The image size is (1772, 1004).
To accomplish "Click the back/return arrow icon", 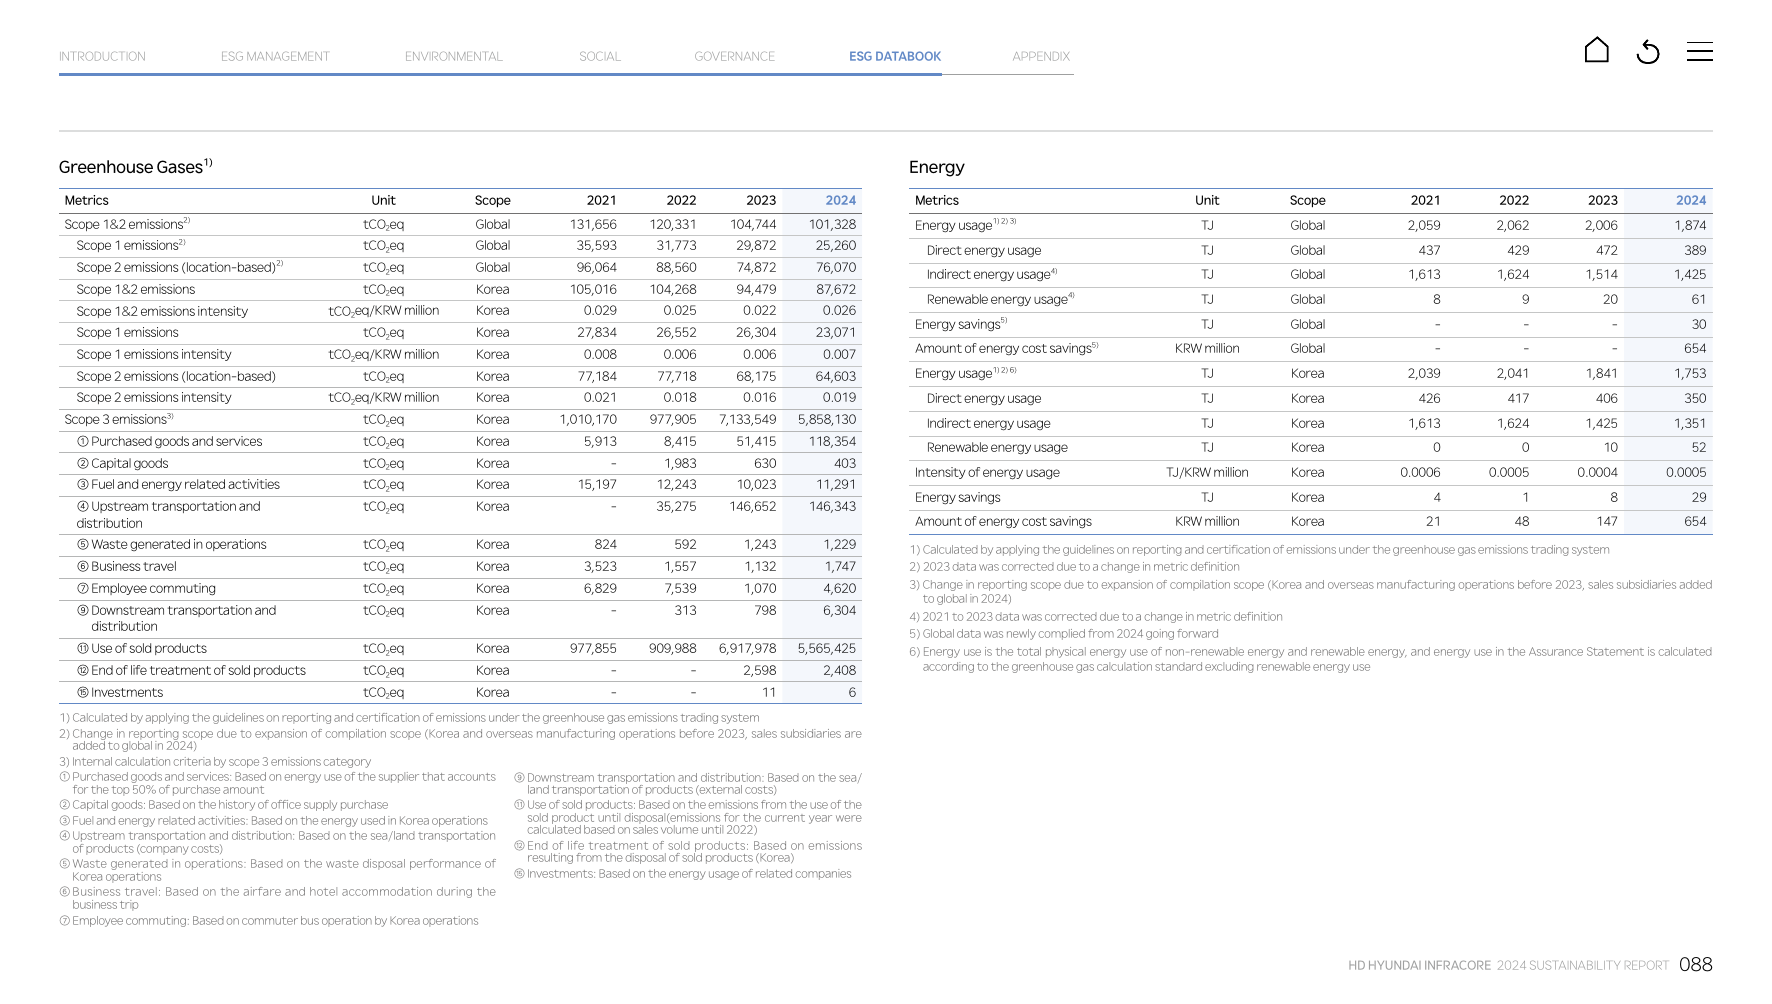I will pyautogui.click(x=1648, y=52).
